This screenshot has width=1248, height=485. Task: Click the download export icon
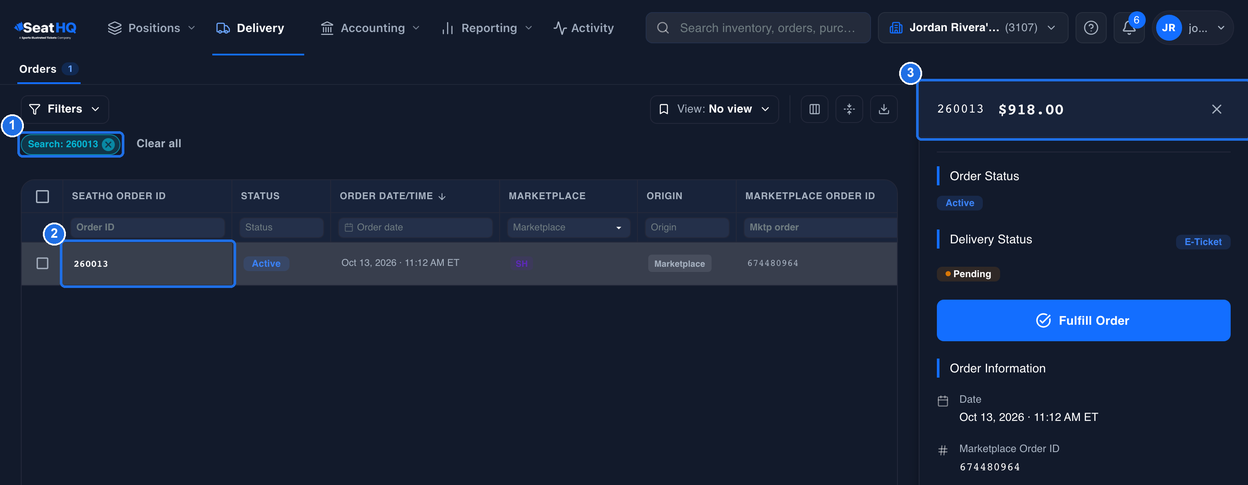(884, 109)
